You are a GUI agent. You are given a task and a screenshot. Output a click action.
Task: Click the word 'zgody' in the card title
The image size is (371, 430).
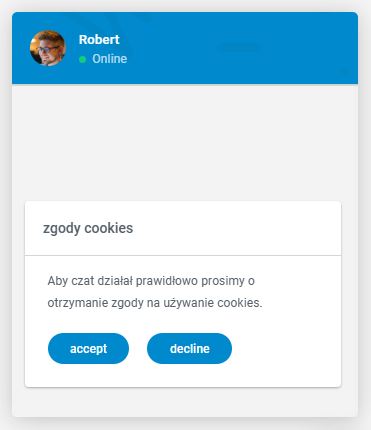click(x=62, y=229)
